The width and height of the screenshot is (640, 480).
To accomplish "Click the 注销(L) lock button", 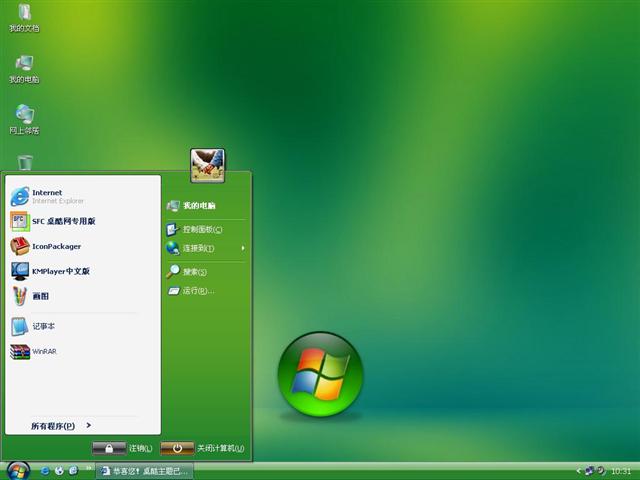I will [x=109, y=448].
